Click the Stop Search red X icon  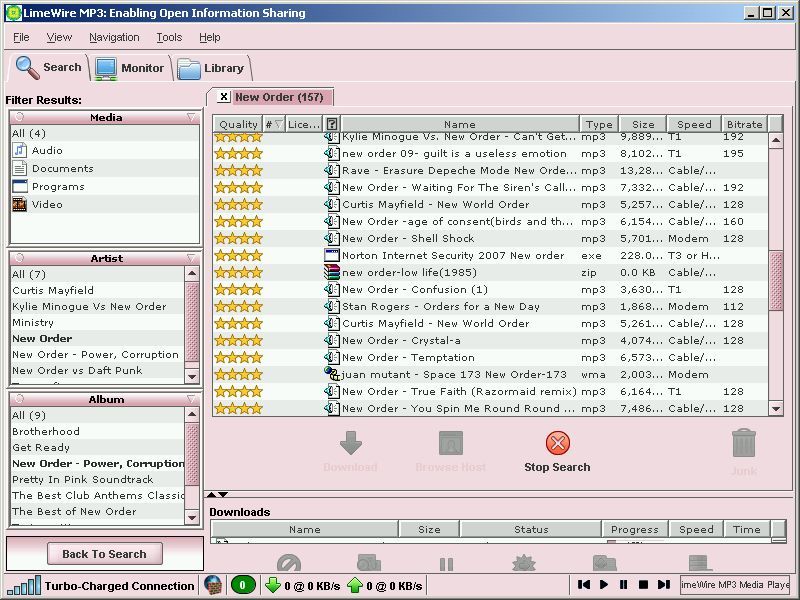point(557,443)
